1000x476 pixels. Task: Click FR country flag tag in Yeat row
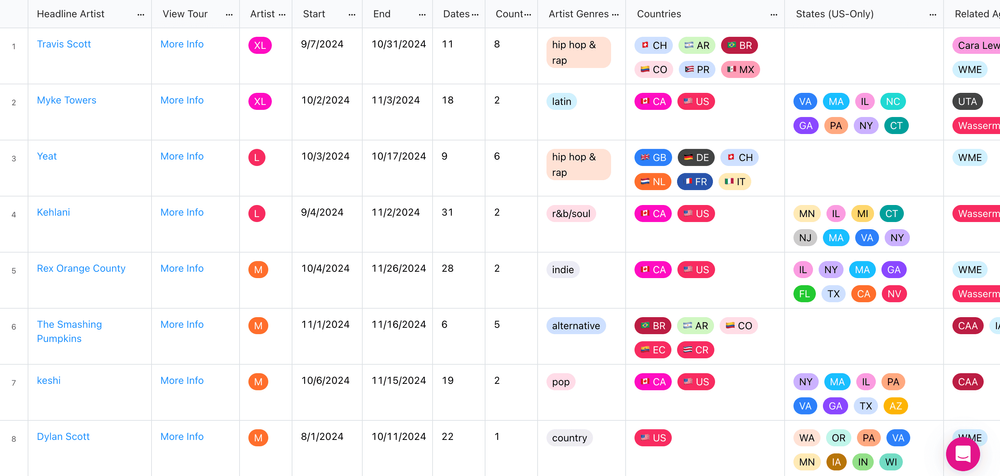point(695,182)
